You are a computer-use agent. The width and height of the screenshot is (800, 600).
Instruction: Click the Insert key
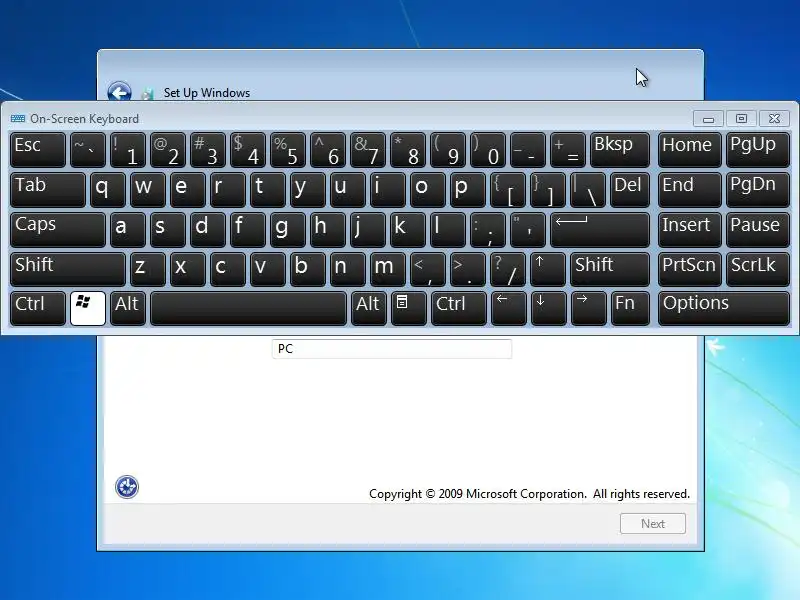pyautogui.click(x=689, y=230)
